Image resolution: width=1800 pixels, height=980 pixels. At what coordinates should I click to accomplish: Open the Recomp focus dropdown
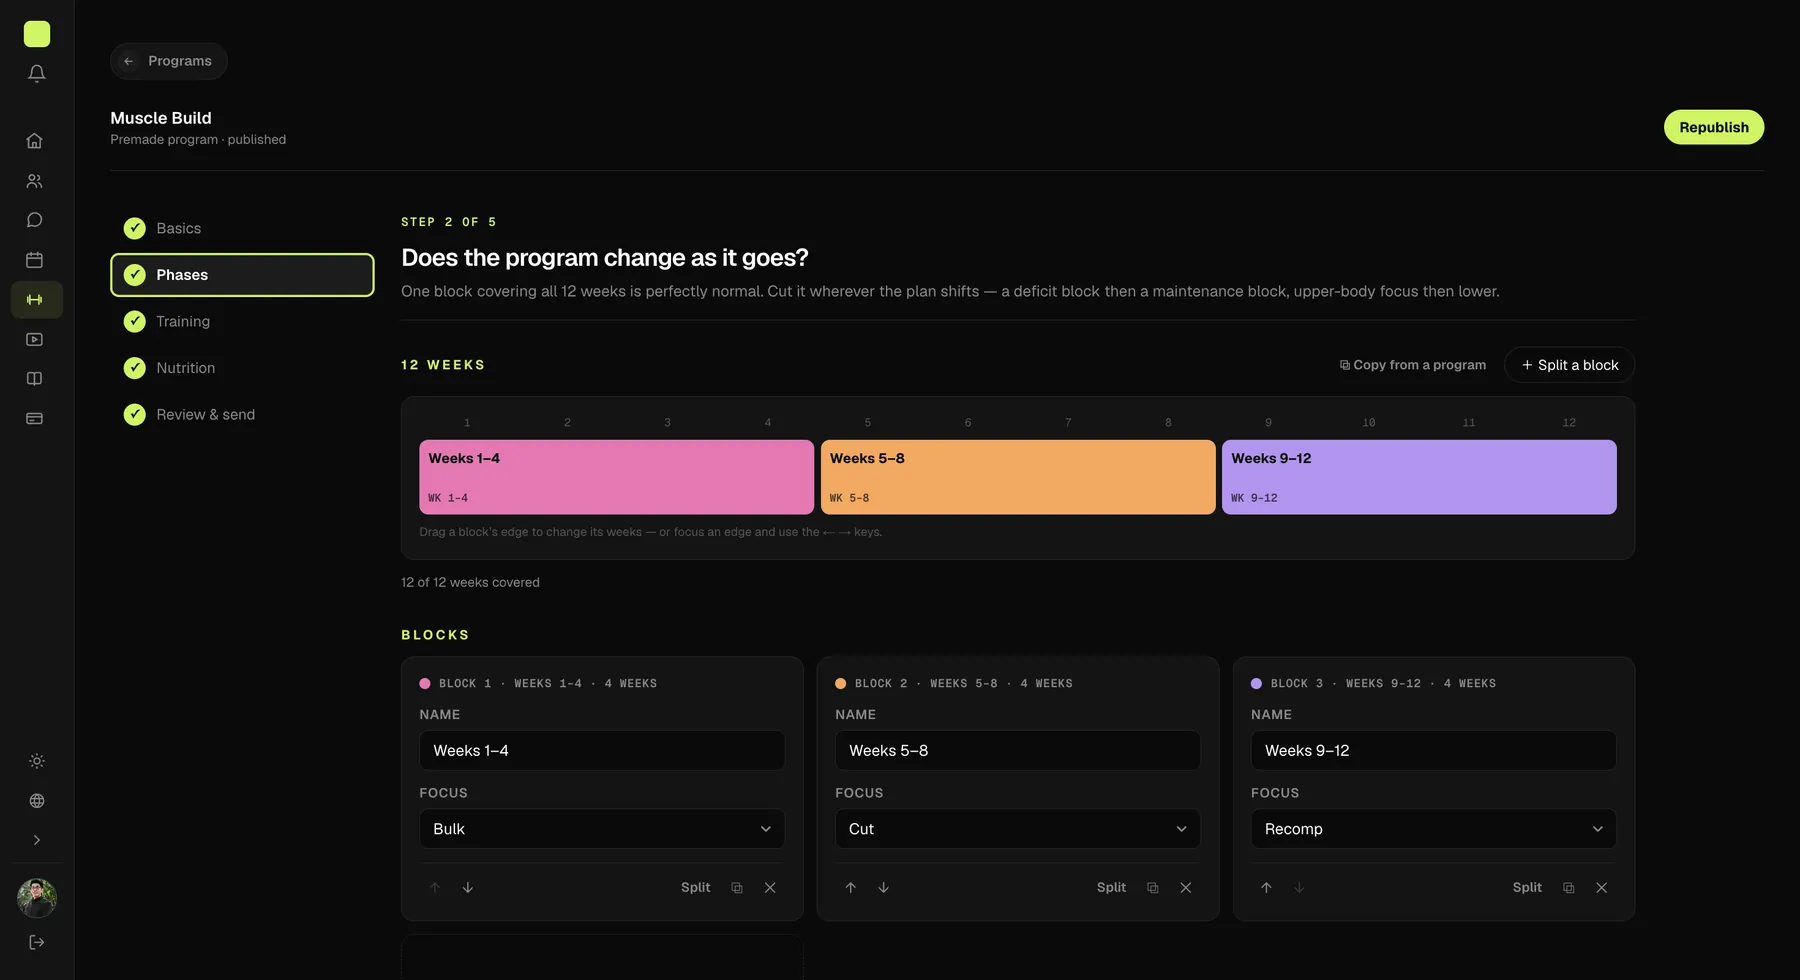click(x=1434, y=829)
